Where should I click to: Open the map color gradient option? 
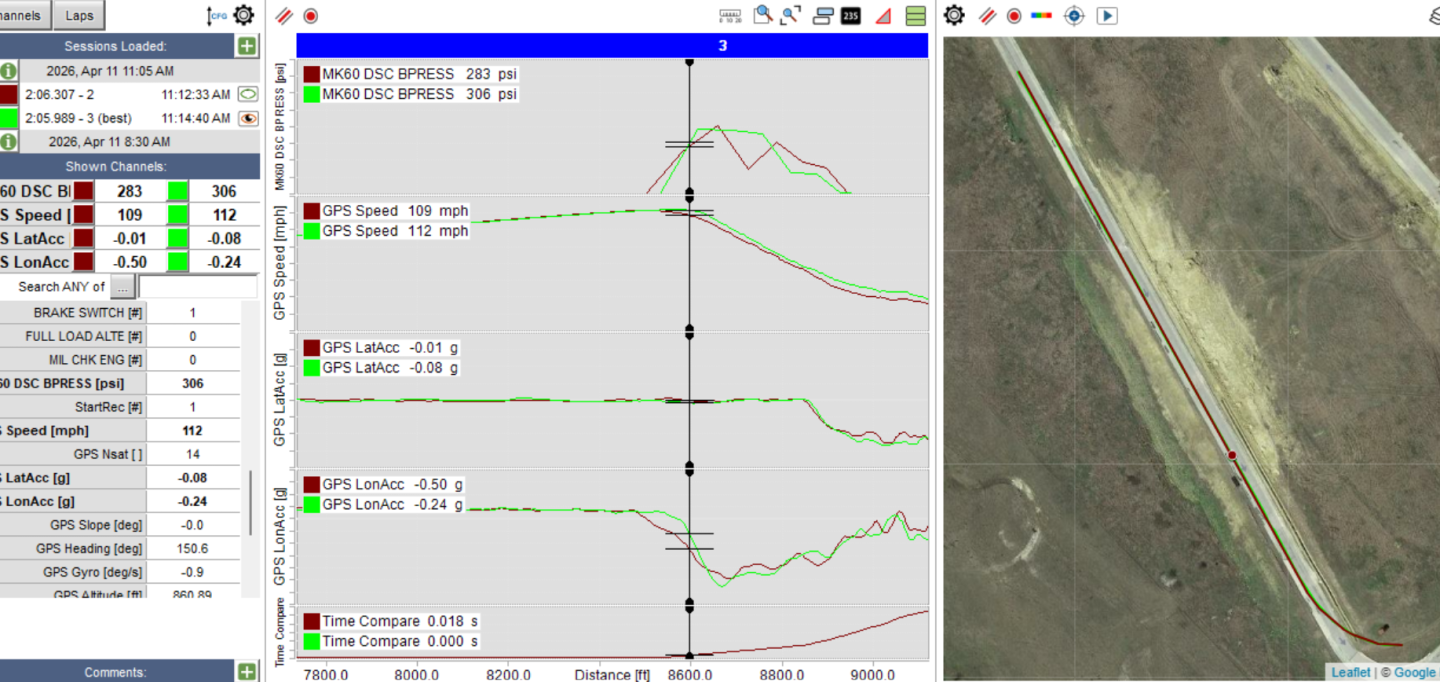(1042, 16)
